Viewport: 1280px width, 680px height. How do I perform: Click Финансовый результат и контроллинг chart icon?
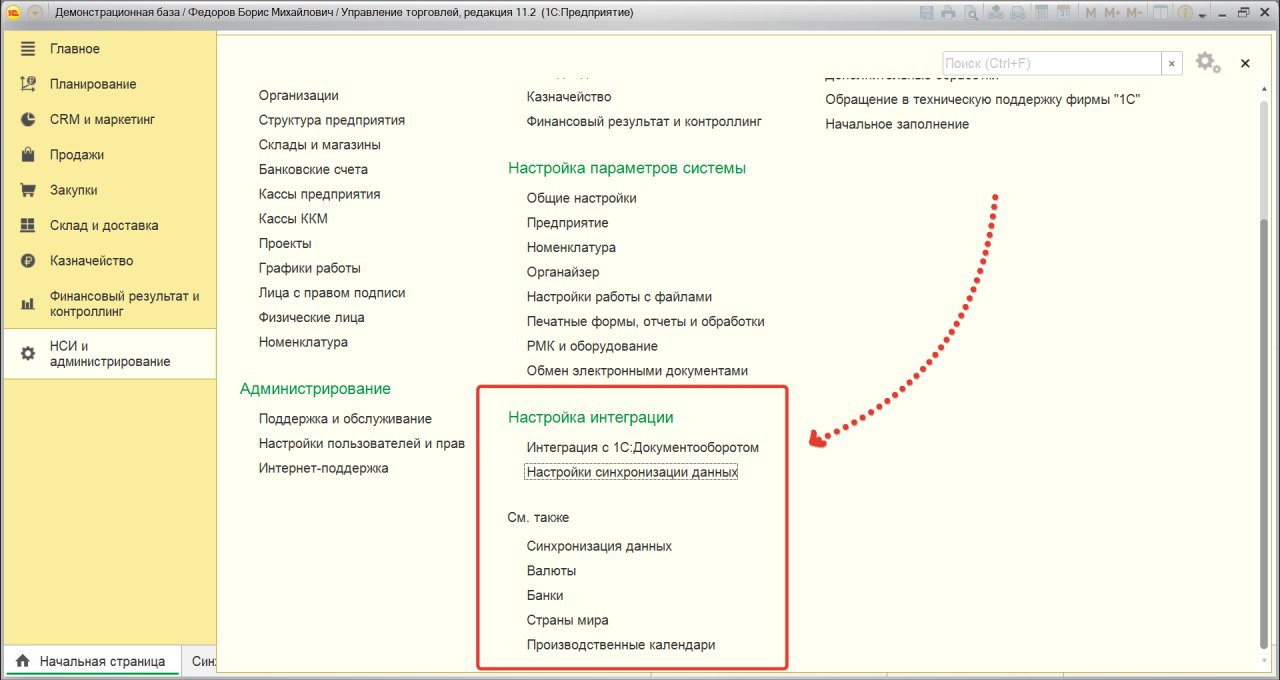click(28, 304)
